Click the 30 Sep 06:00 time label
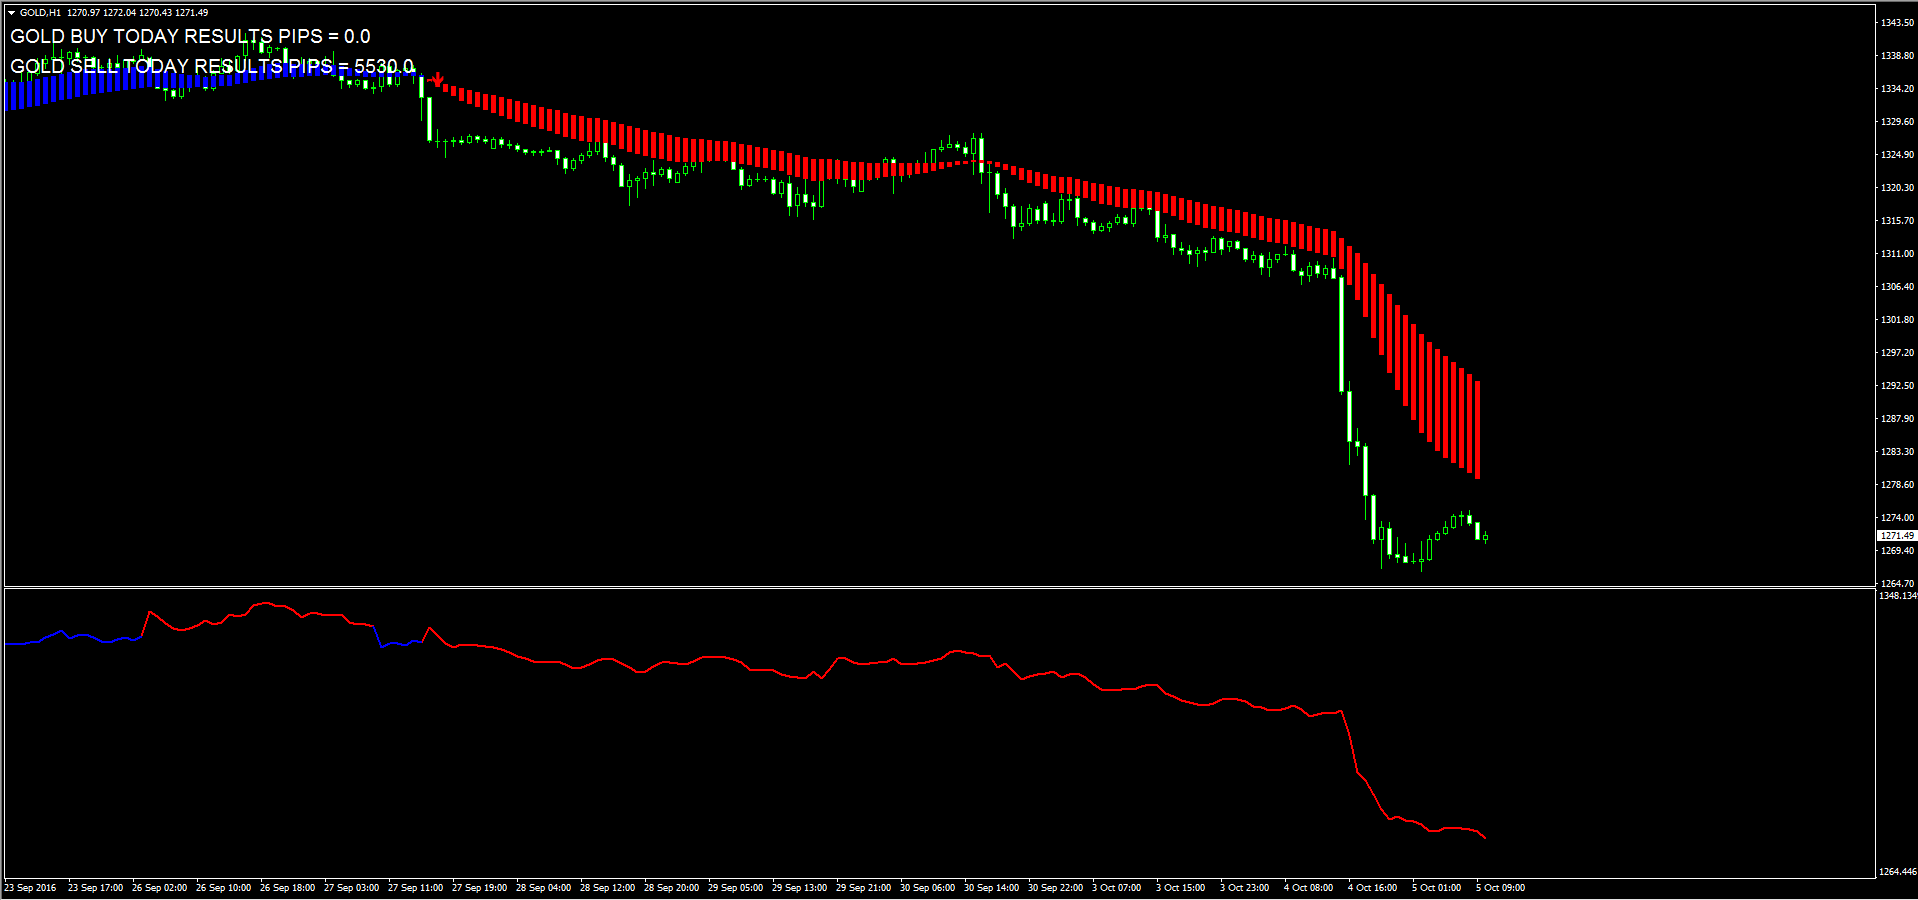The image size is (1918, 900). (927, 888)
